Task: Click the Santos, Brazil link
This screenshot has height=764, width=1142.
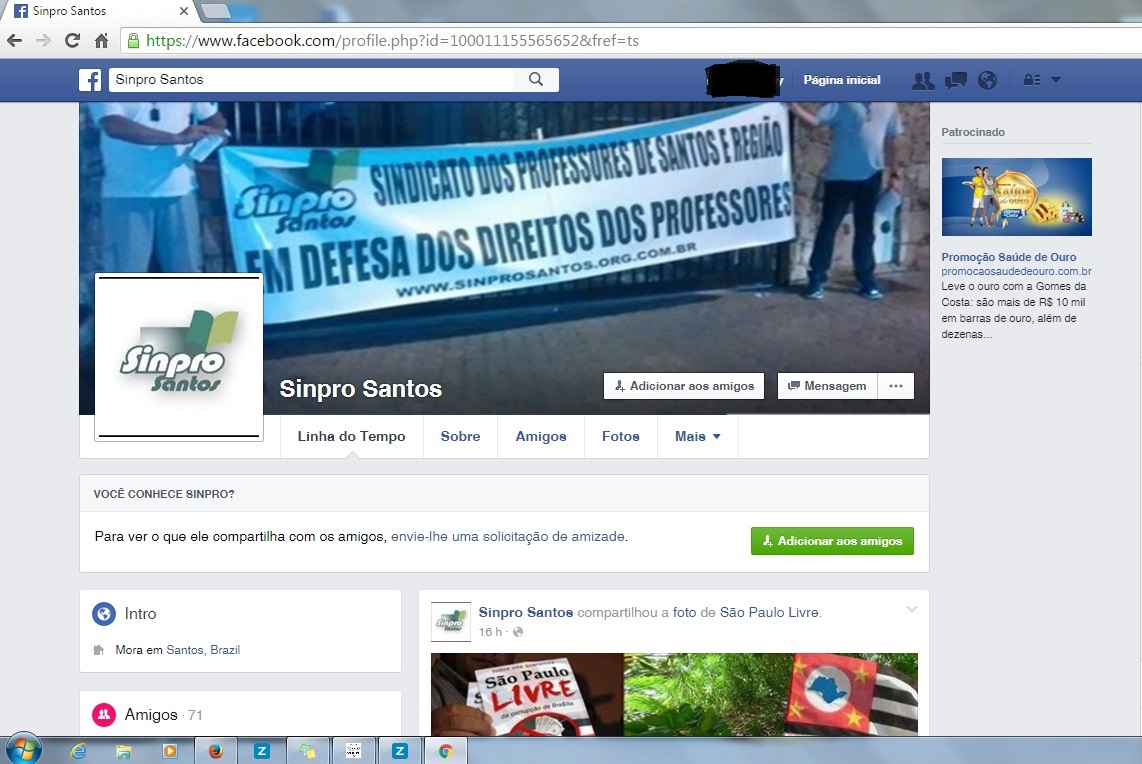Action: coord(203,650)
